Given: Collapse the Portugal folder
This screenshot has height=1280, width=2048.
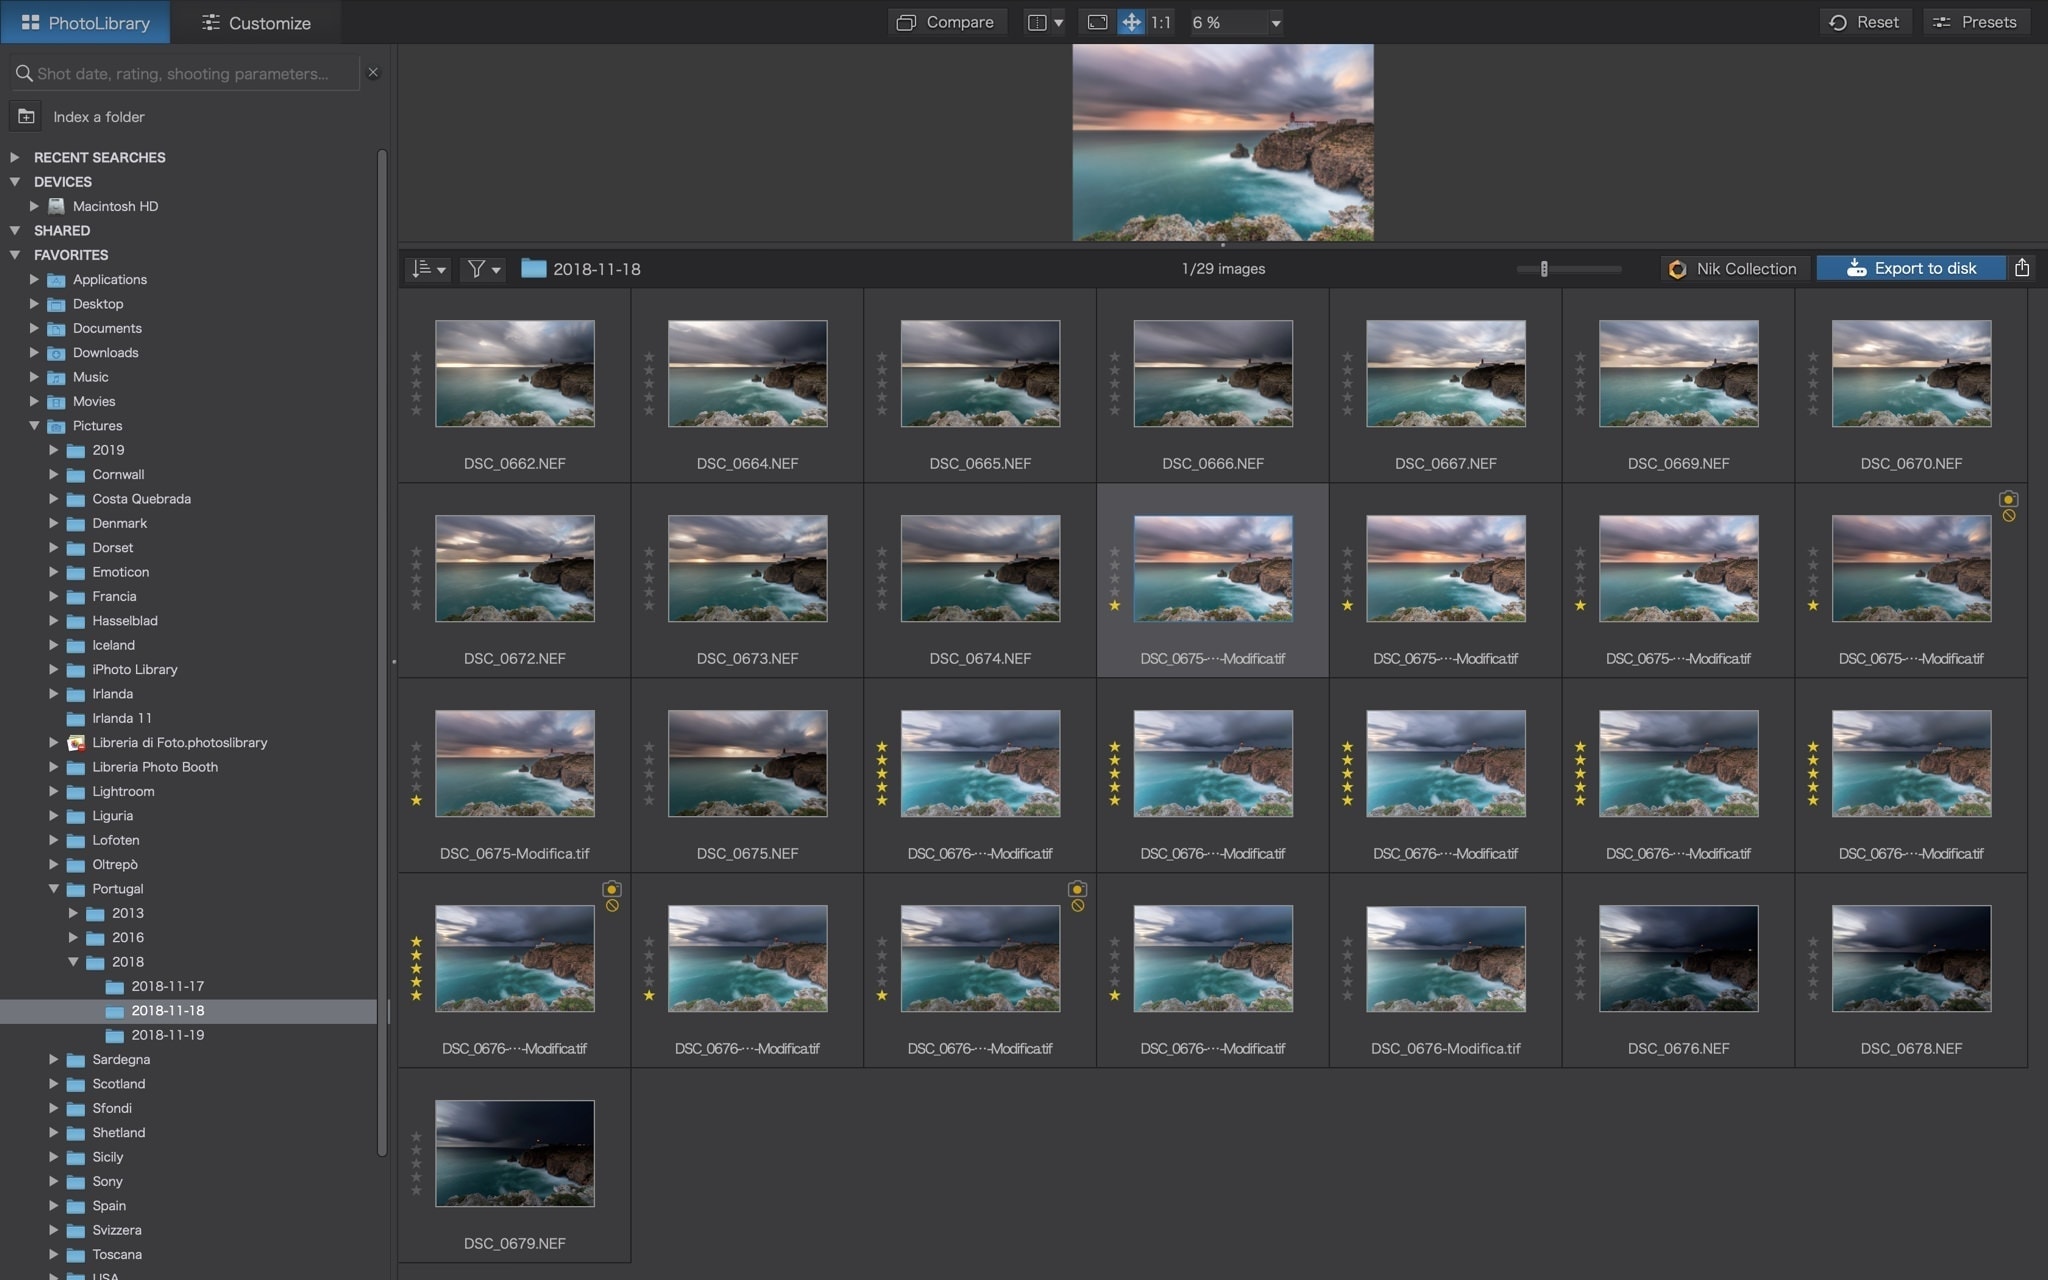Looking at the screenshot, I should [54, 888].
